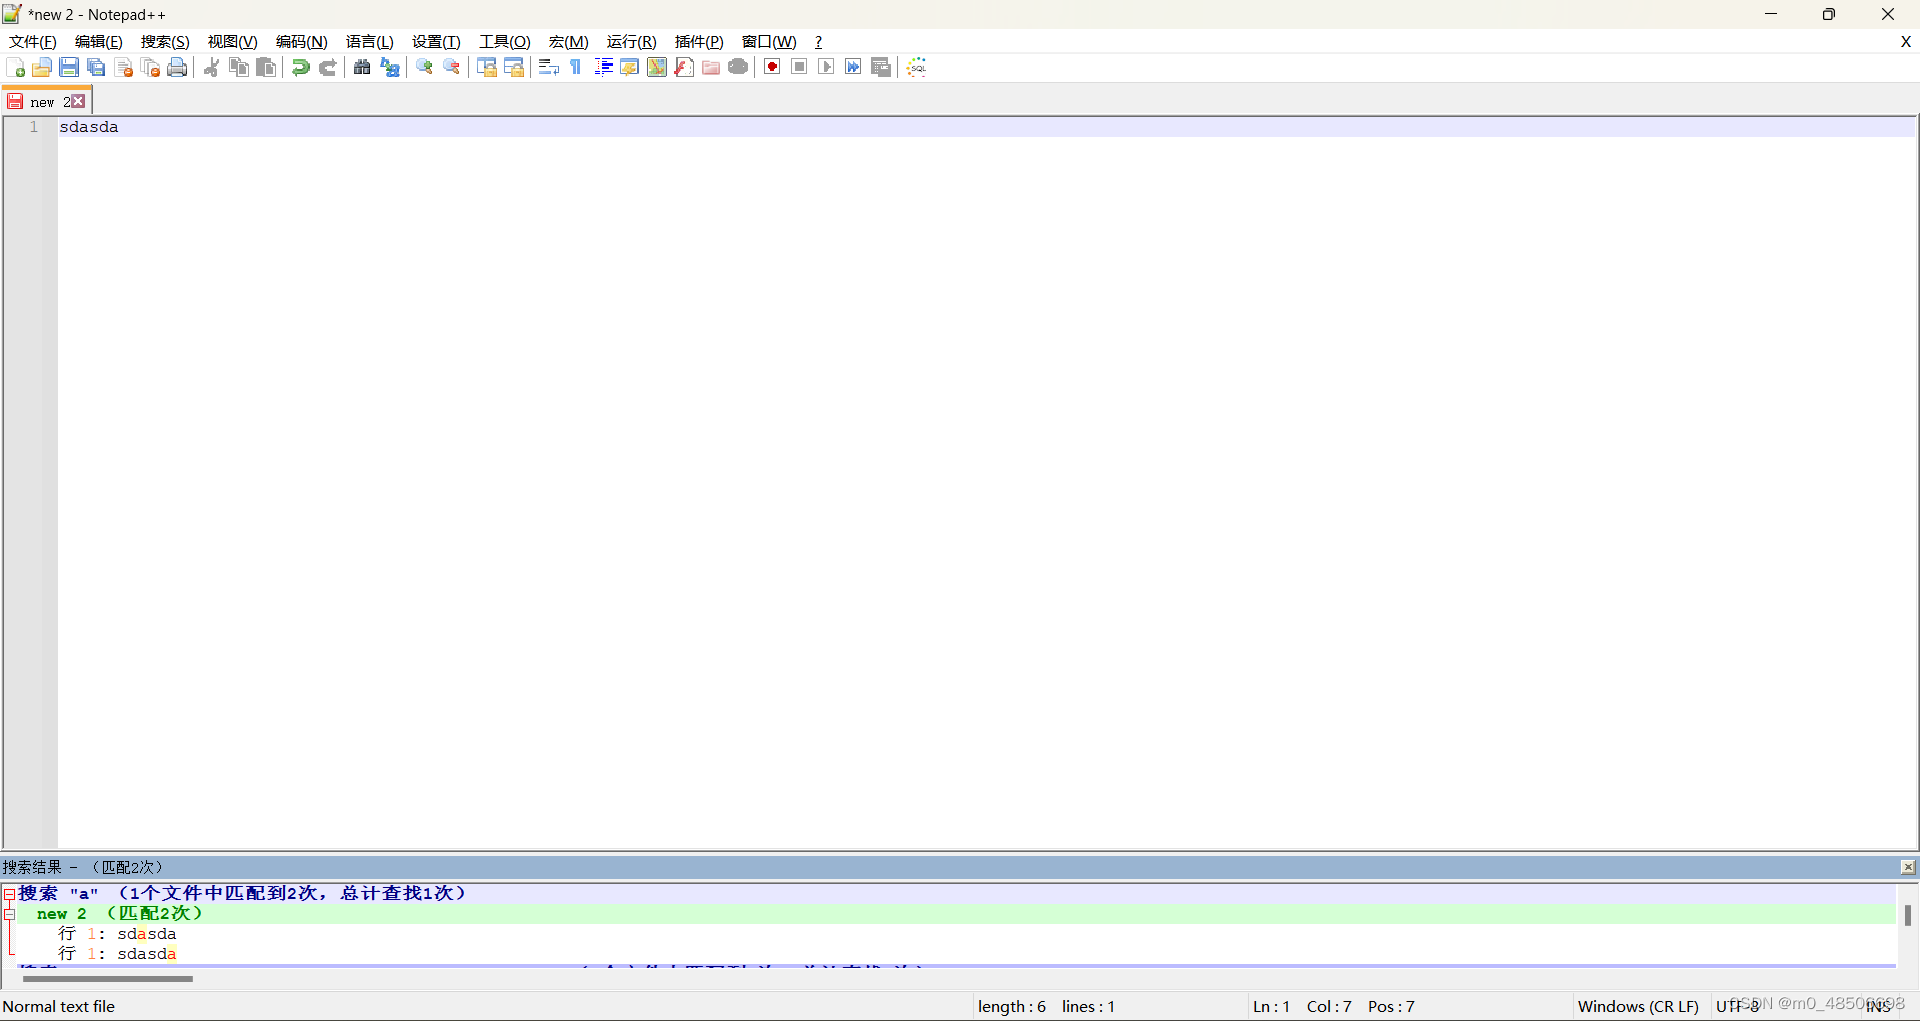This screenshot has height=1021, width=1920.
Task: Click the Close All files toolbar icon
Action: click(x=151, y=67)
